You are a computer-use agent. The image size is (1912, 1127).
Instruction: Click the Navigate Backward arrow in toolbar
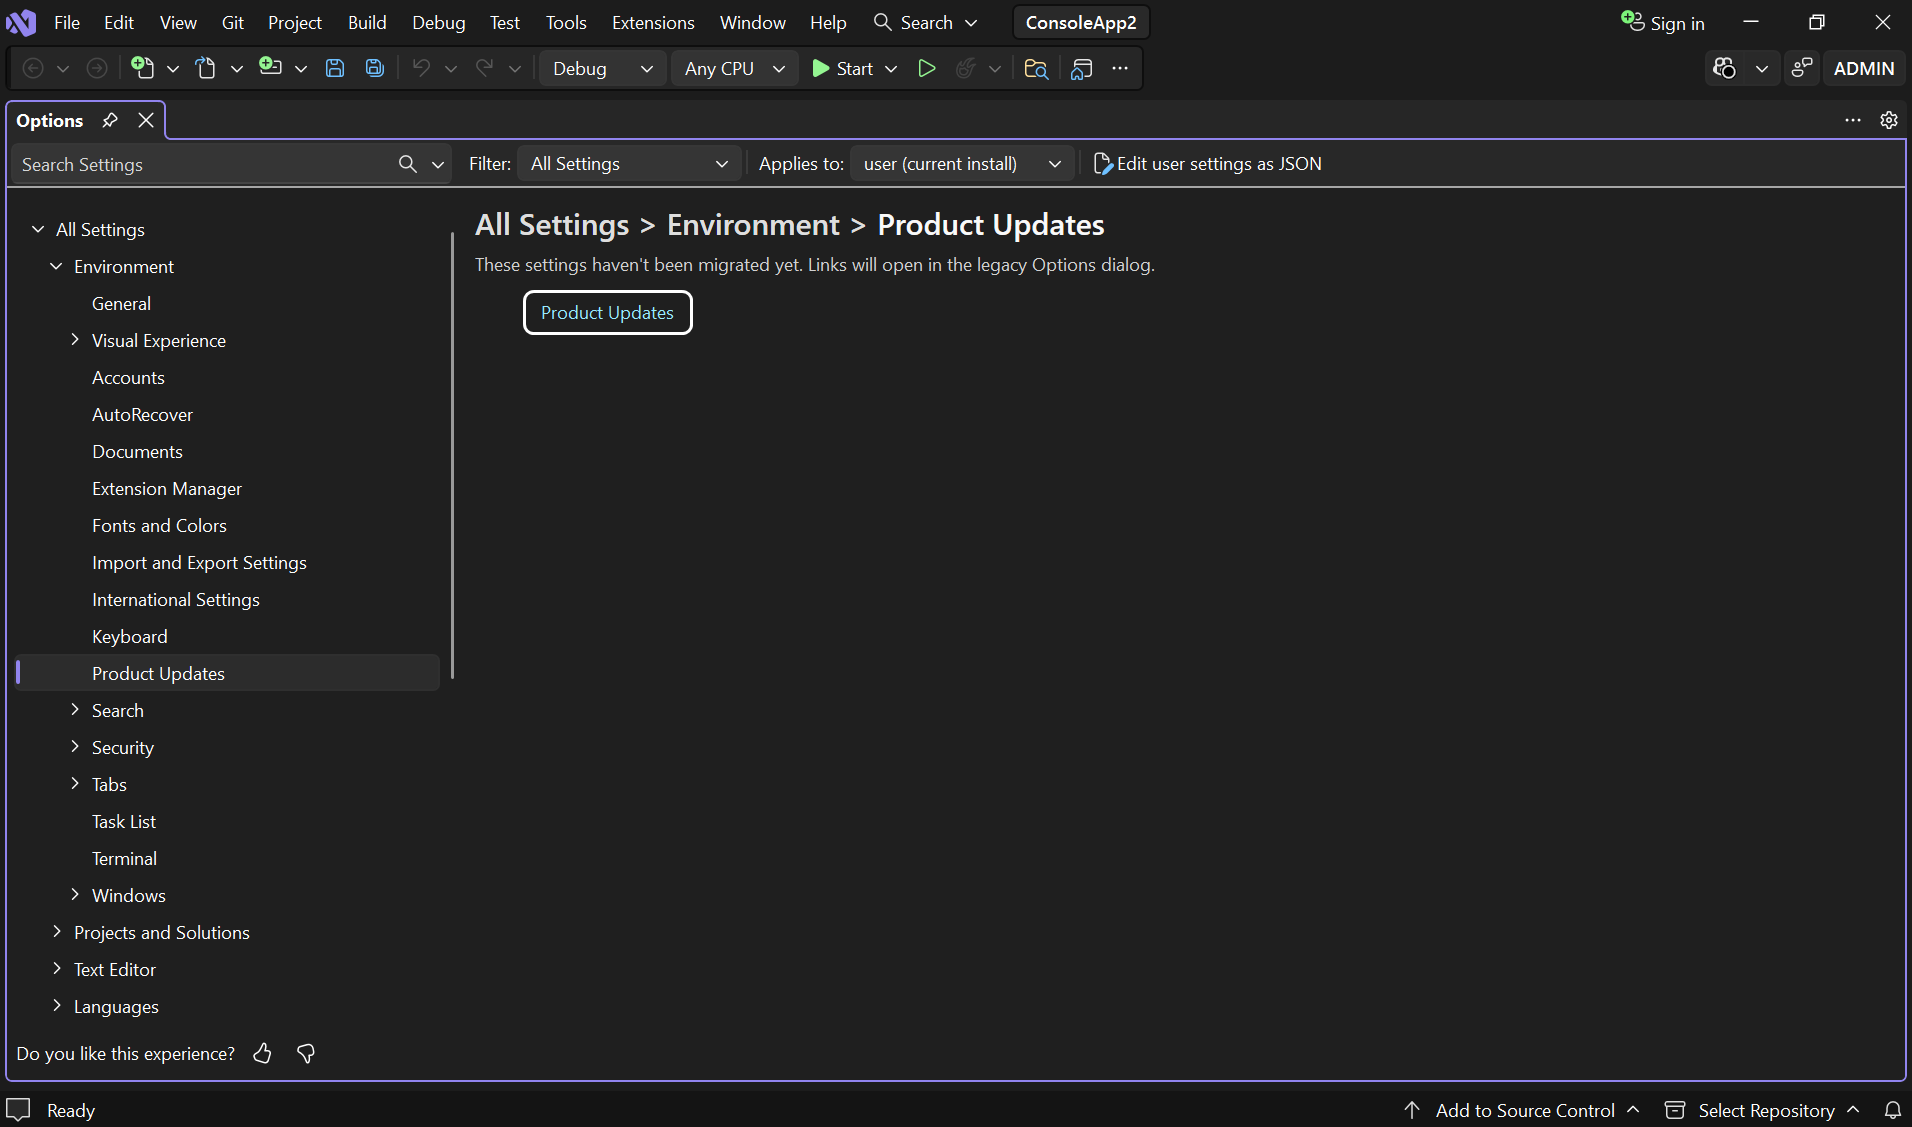[33, 68]
